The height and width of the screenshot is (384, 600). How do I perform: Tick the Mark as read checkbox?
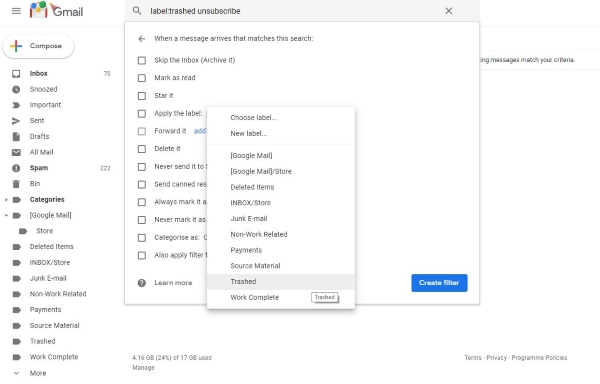(x=142, y=78)
